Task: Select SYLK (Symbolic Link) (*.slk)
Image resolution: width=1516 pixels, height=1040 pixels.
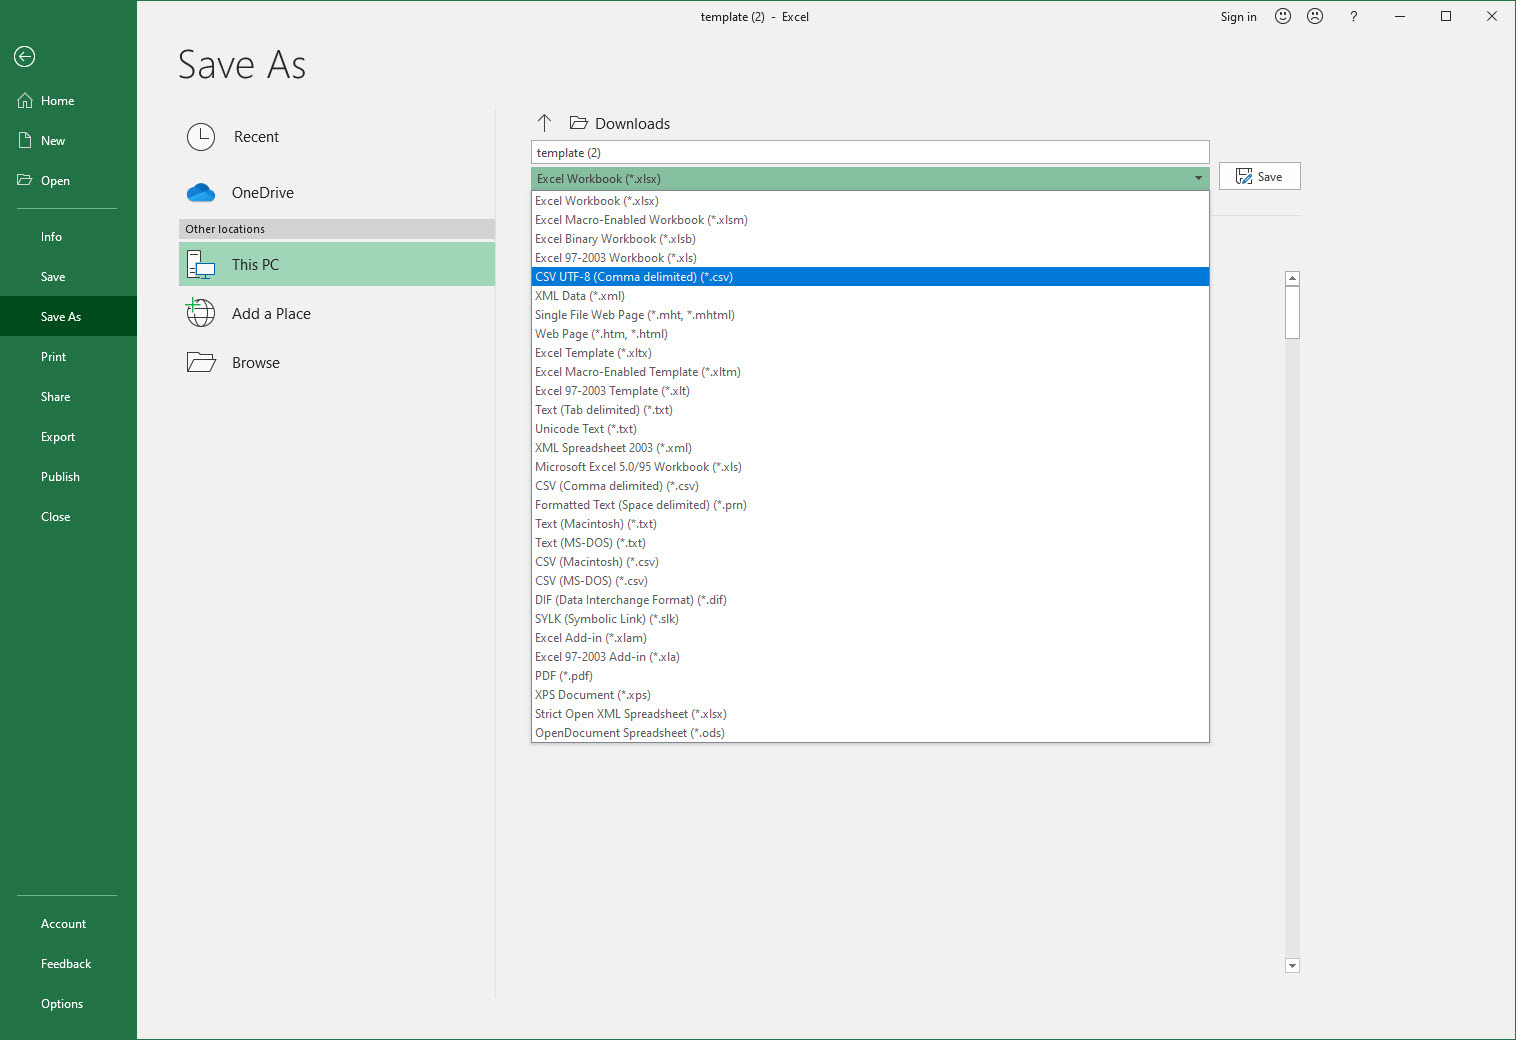Action: pos(870,619)
